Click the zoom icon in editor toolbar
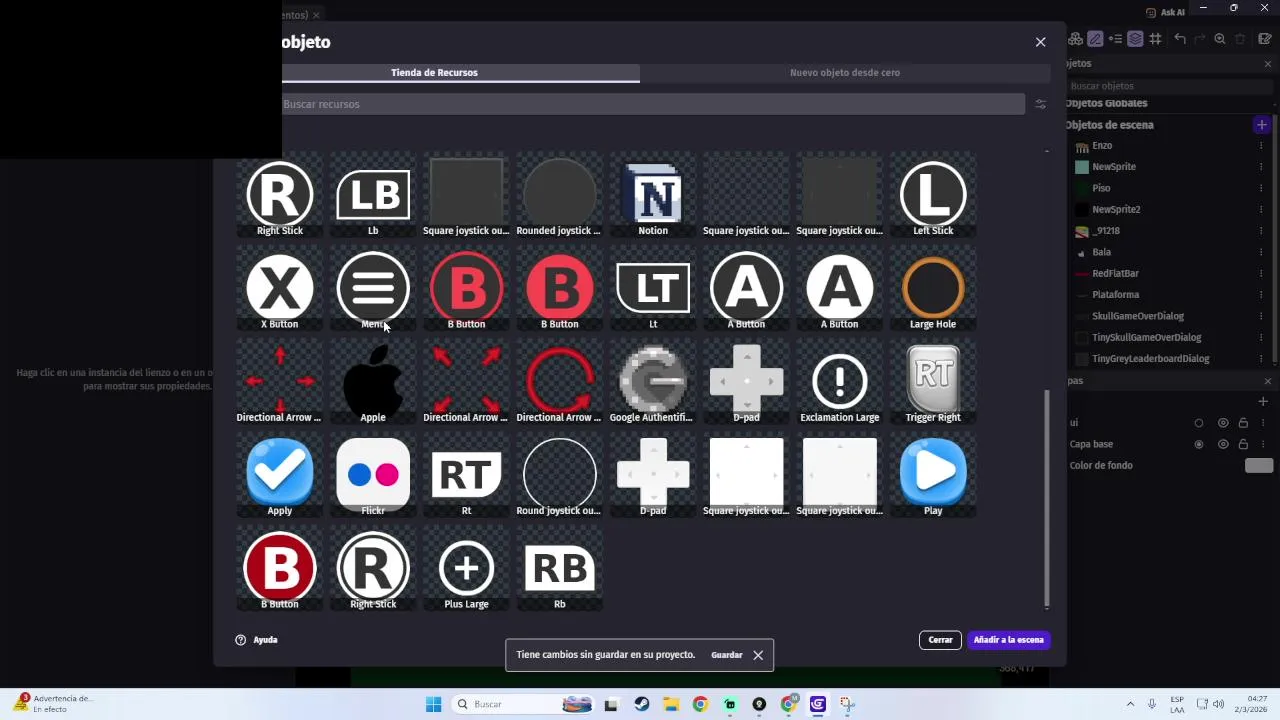This screenshot has width=1280, height=720. [x=1220, y=39]
